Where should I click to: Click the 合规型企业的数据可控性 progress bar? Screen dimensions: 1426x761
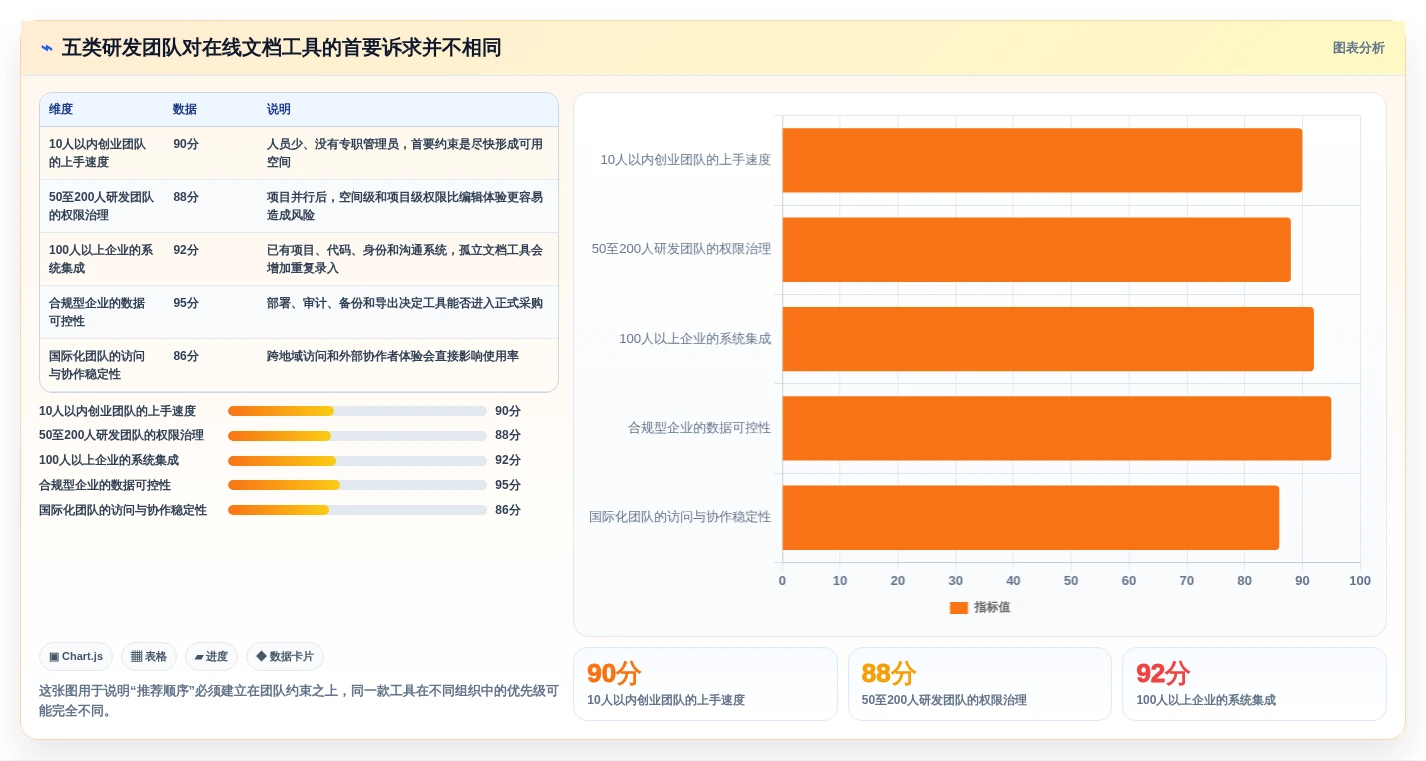click(x=357, y=485)
